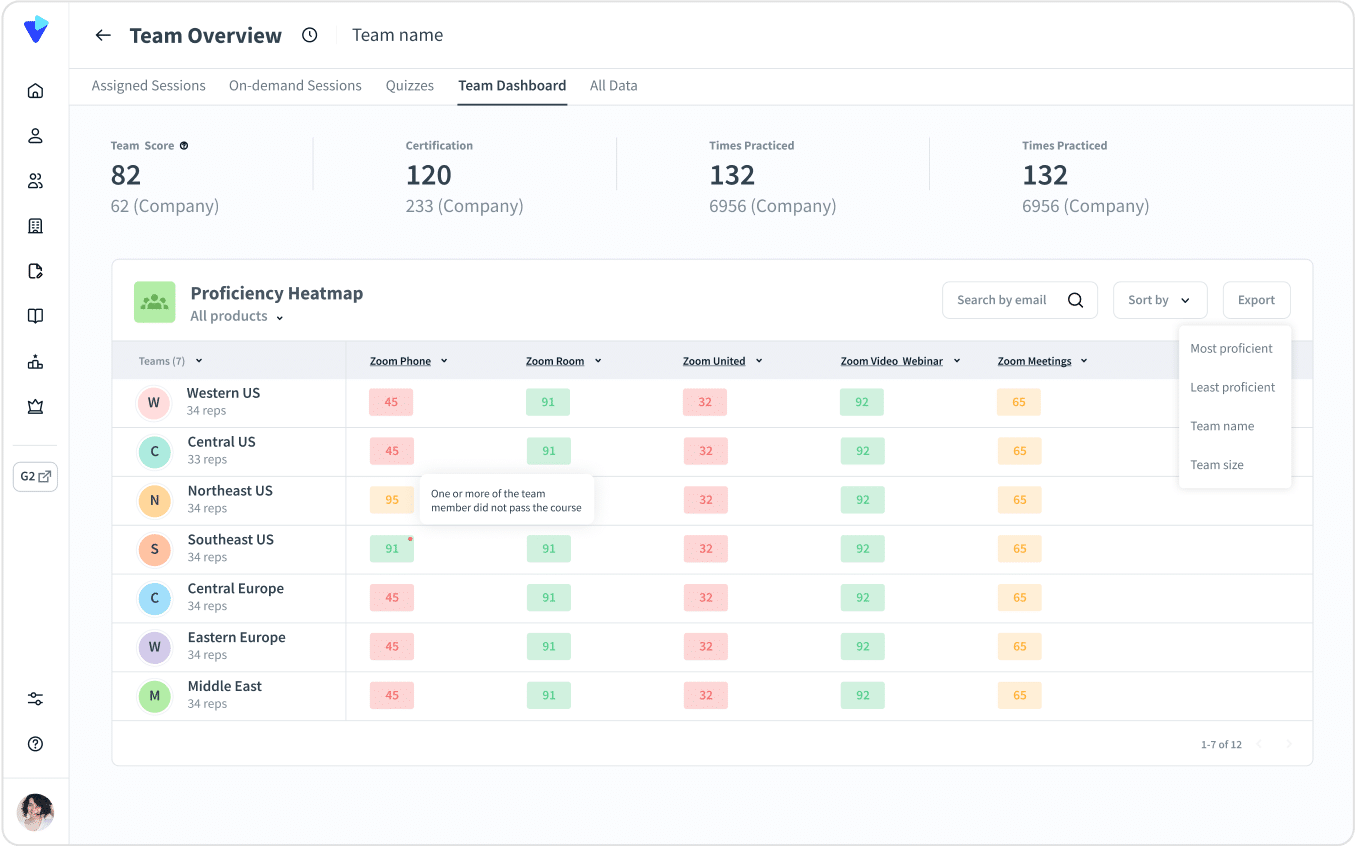Click Northeast US Zoom Phone score 95

click(x=392, y=500)
